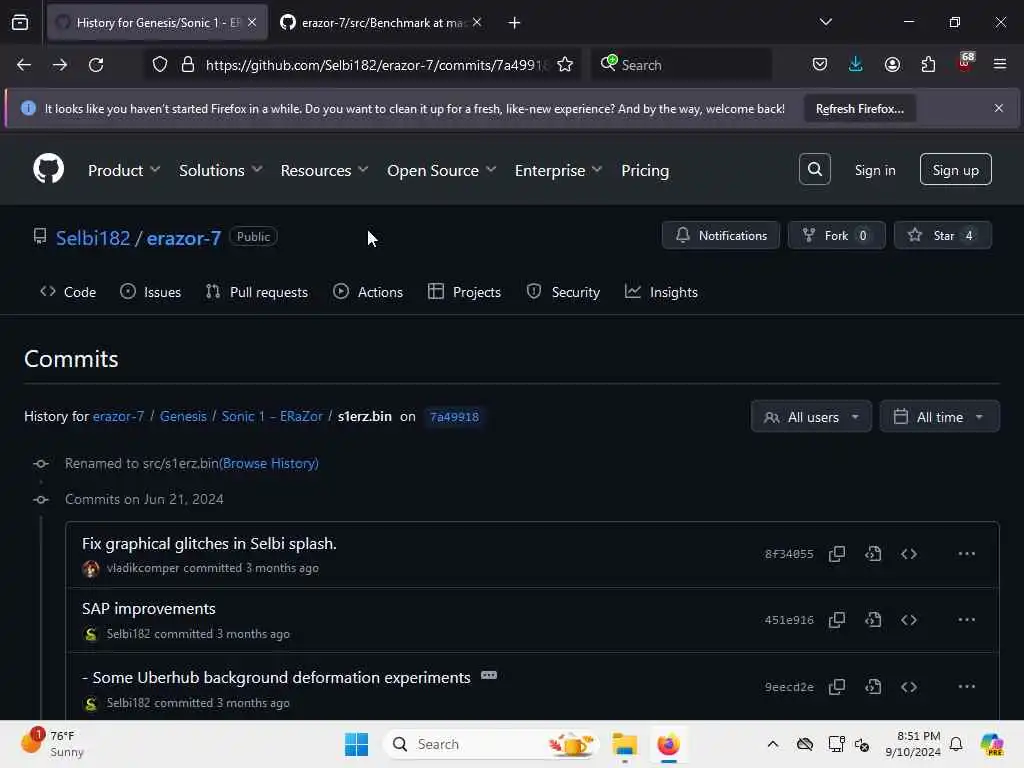Browse repository at commit 451e916

pos(909,620)
